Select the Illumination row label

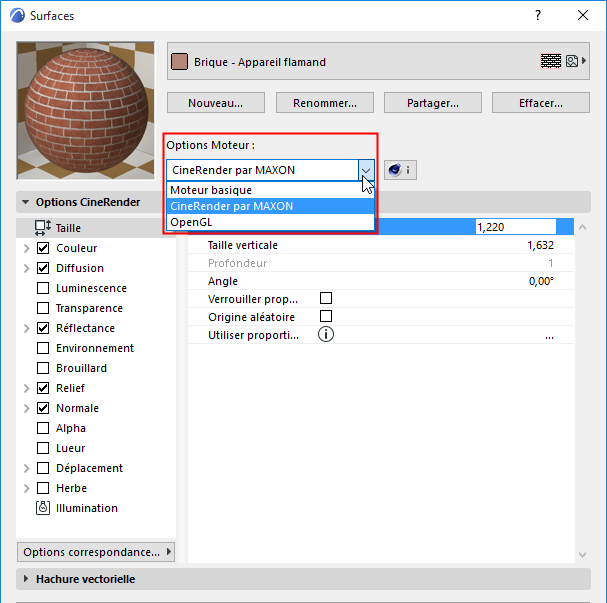[x=87, y=508]
